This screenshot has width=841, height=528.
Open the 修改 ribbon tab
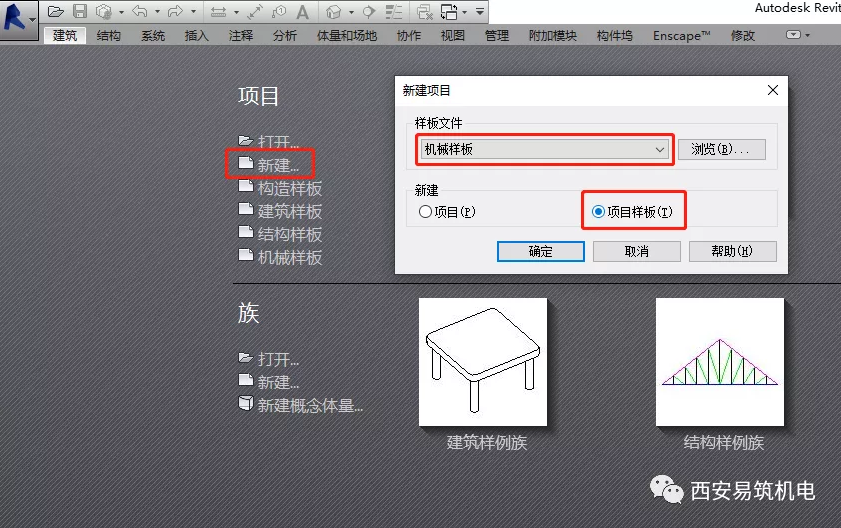(x=743, y=35)
